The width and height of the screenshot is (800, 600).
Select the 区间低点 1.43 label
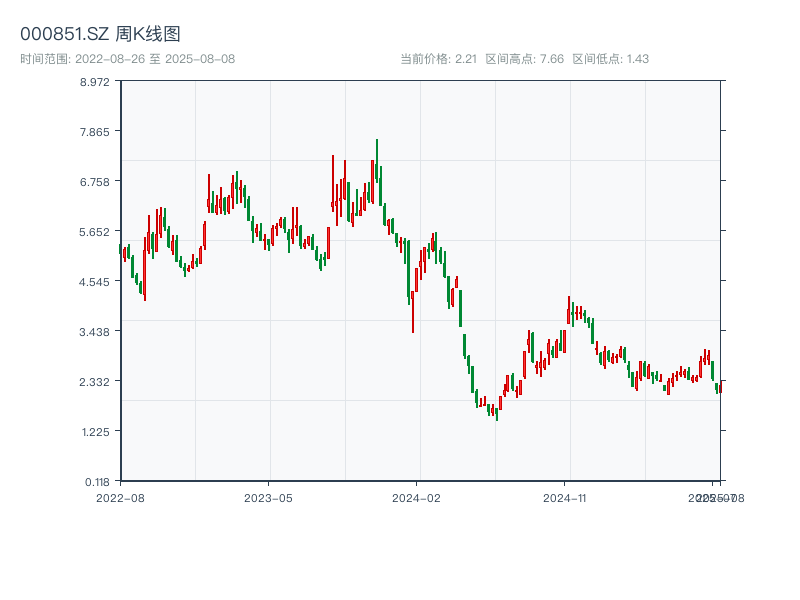tap(610, 59)
